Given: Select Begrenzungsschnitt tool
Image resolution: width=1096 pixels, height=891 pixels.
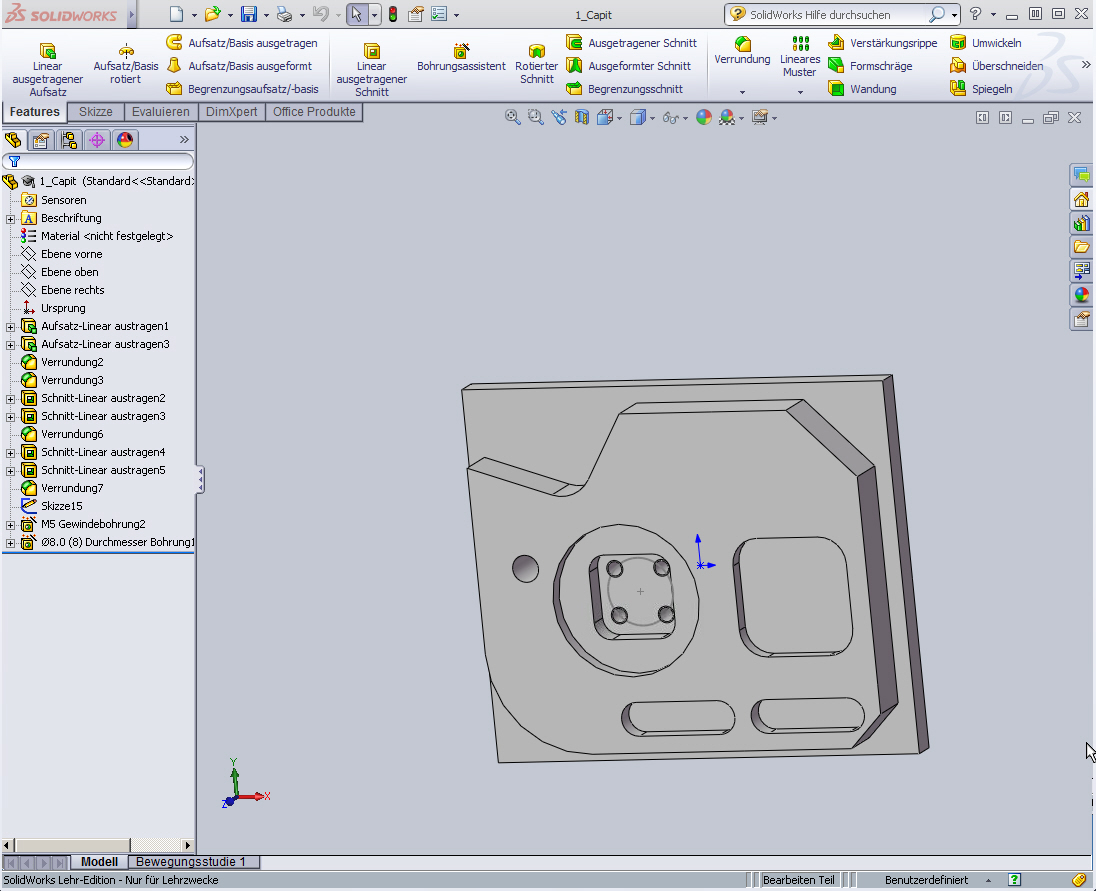Looking at the screenshot, I should click(624, 89).
